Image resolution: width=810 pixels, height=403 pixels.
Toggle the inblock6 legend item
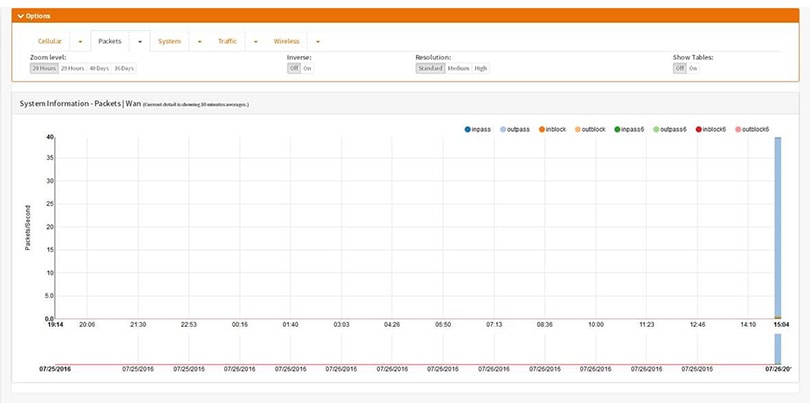pyautogui.click(x=697, y=129)
